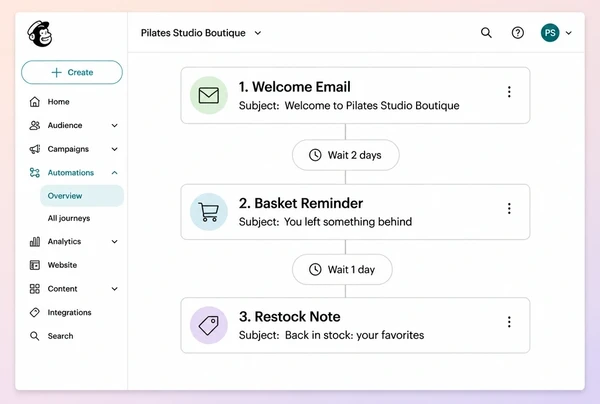Click the chevron beside Pilates Studio Boutique
This screenshot has height=404, width=600.
click(258, 33)
